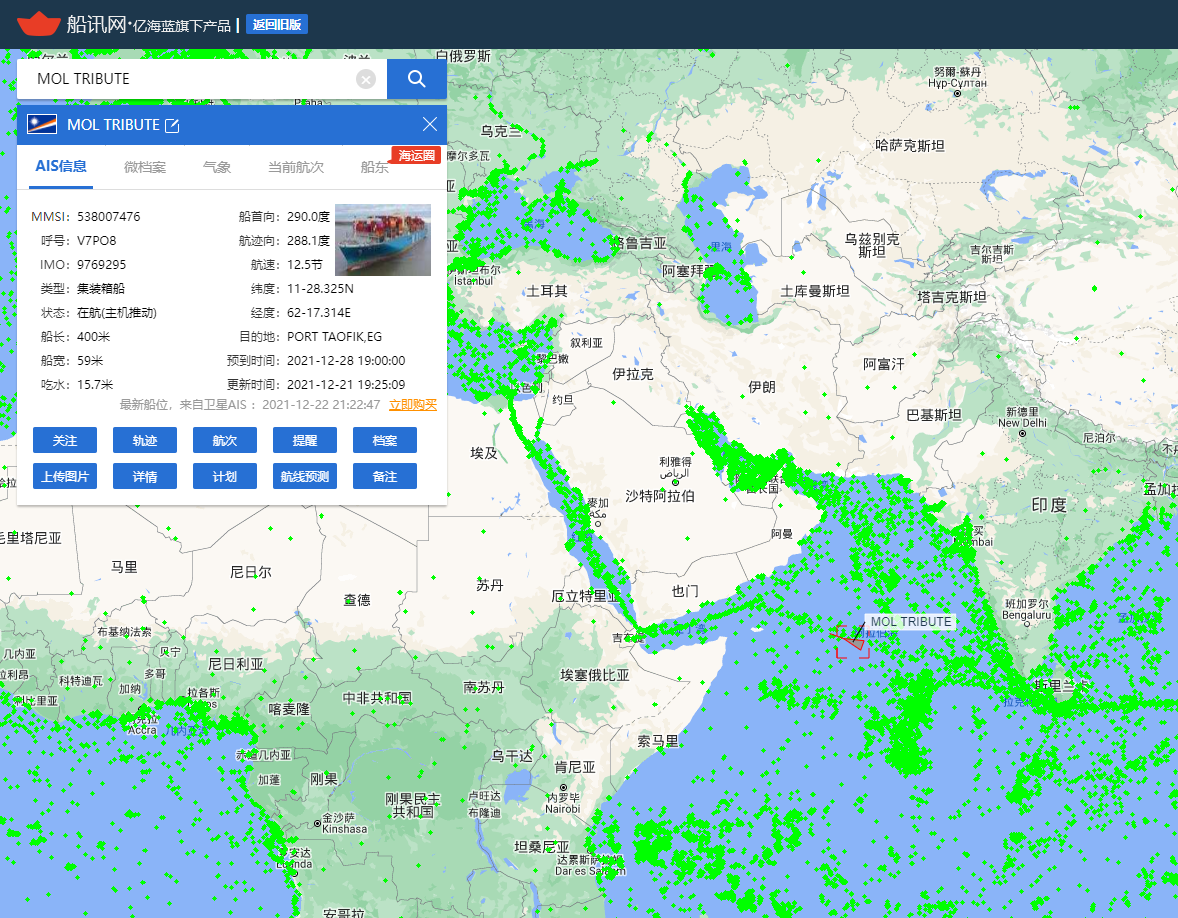Screen dimensions: 1178x918
Task: Close the MOL TRIBUTE info panel
Action: [x=430, y=124]
